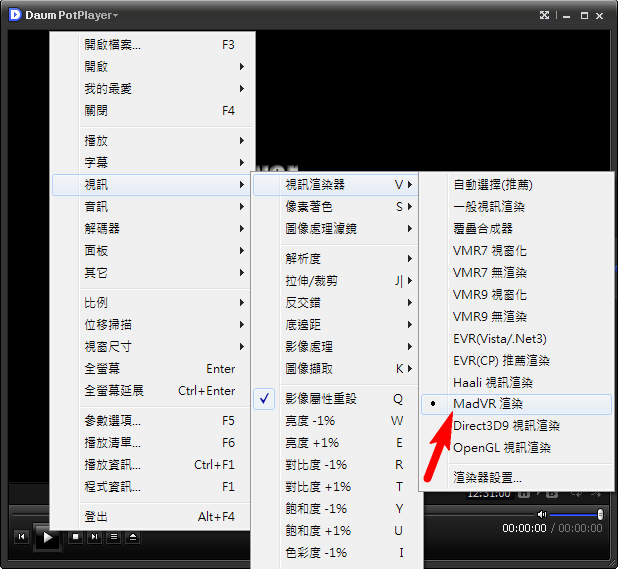Click the previous track button
Viewport: 618px width, 569px height.
click(22, 536)
